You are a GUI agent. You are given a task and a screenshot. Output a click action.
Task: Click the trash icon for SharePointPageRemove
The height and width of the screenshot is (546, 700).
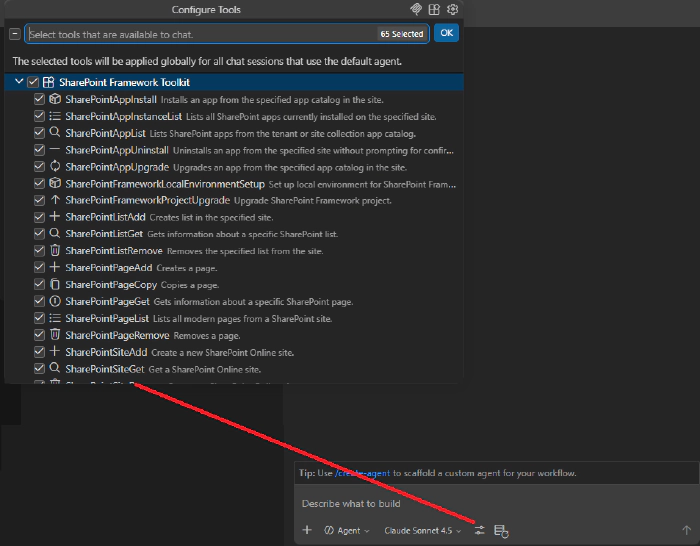click(x=55, y=334)
